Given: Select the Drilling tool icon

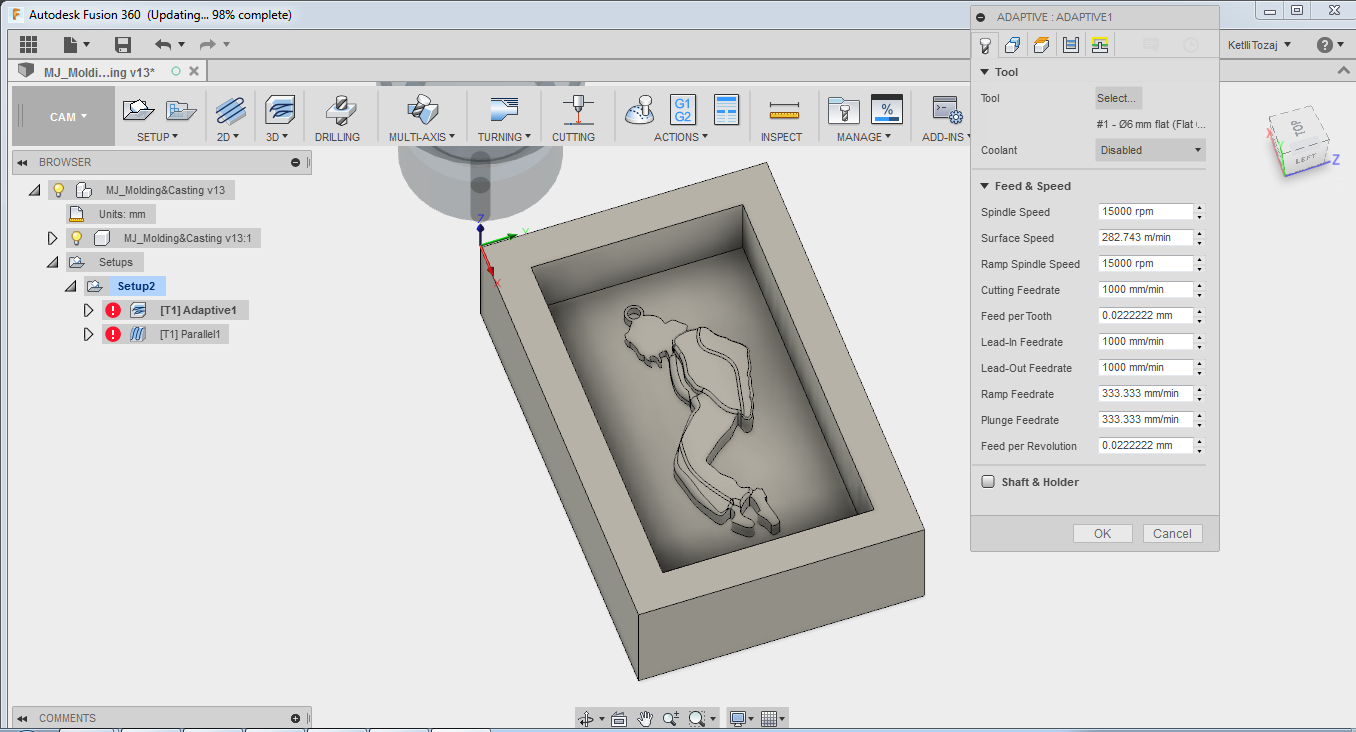Looking at the screenshot, I should (x=341, y=110).
